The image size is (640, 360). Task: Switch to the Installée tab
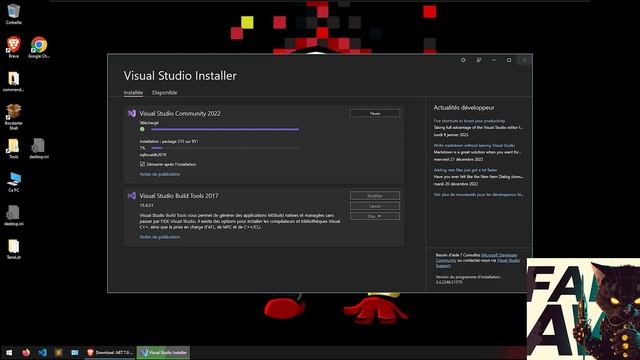pyautogui.click(x=133, y=93)
